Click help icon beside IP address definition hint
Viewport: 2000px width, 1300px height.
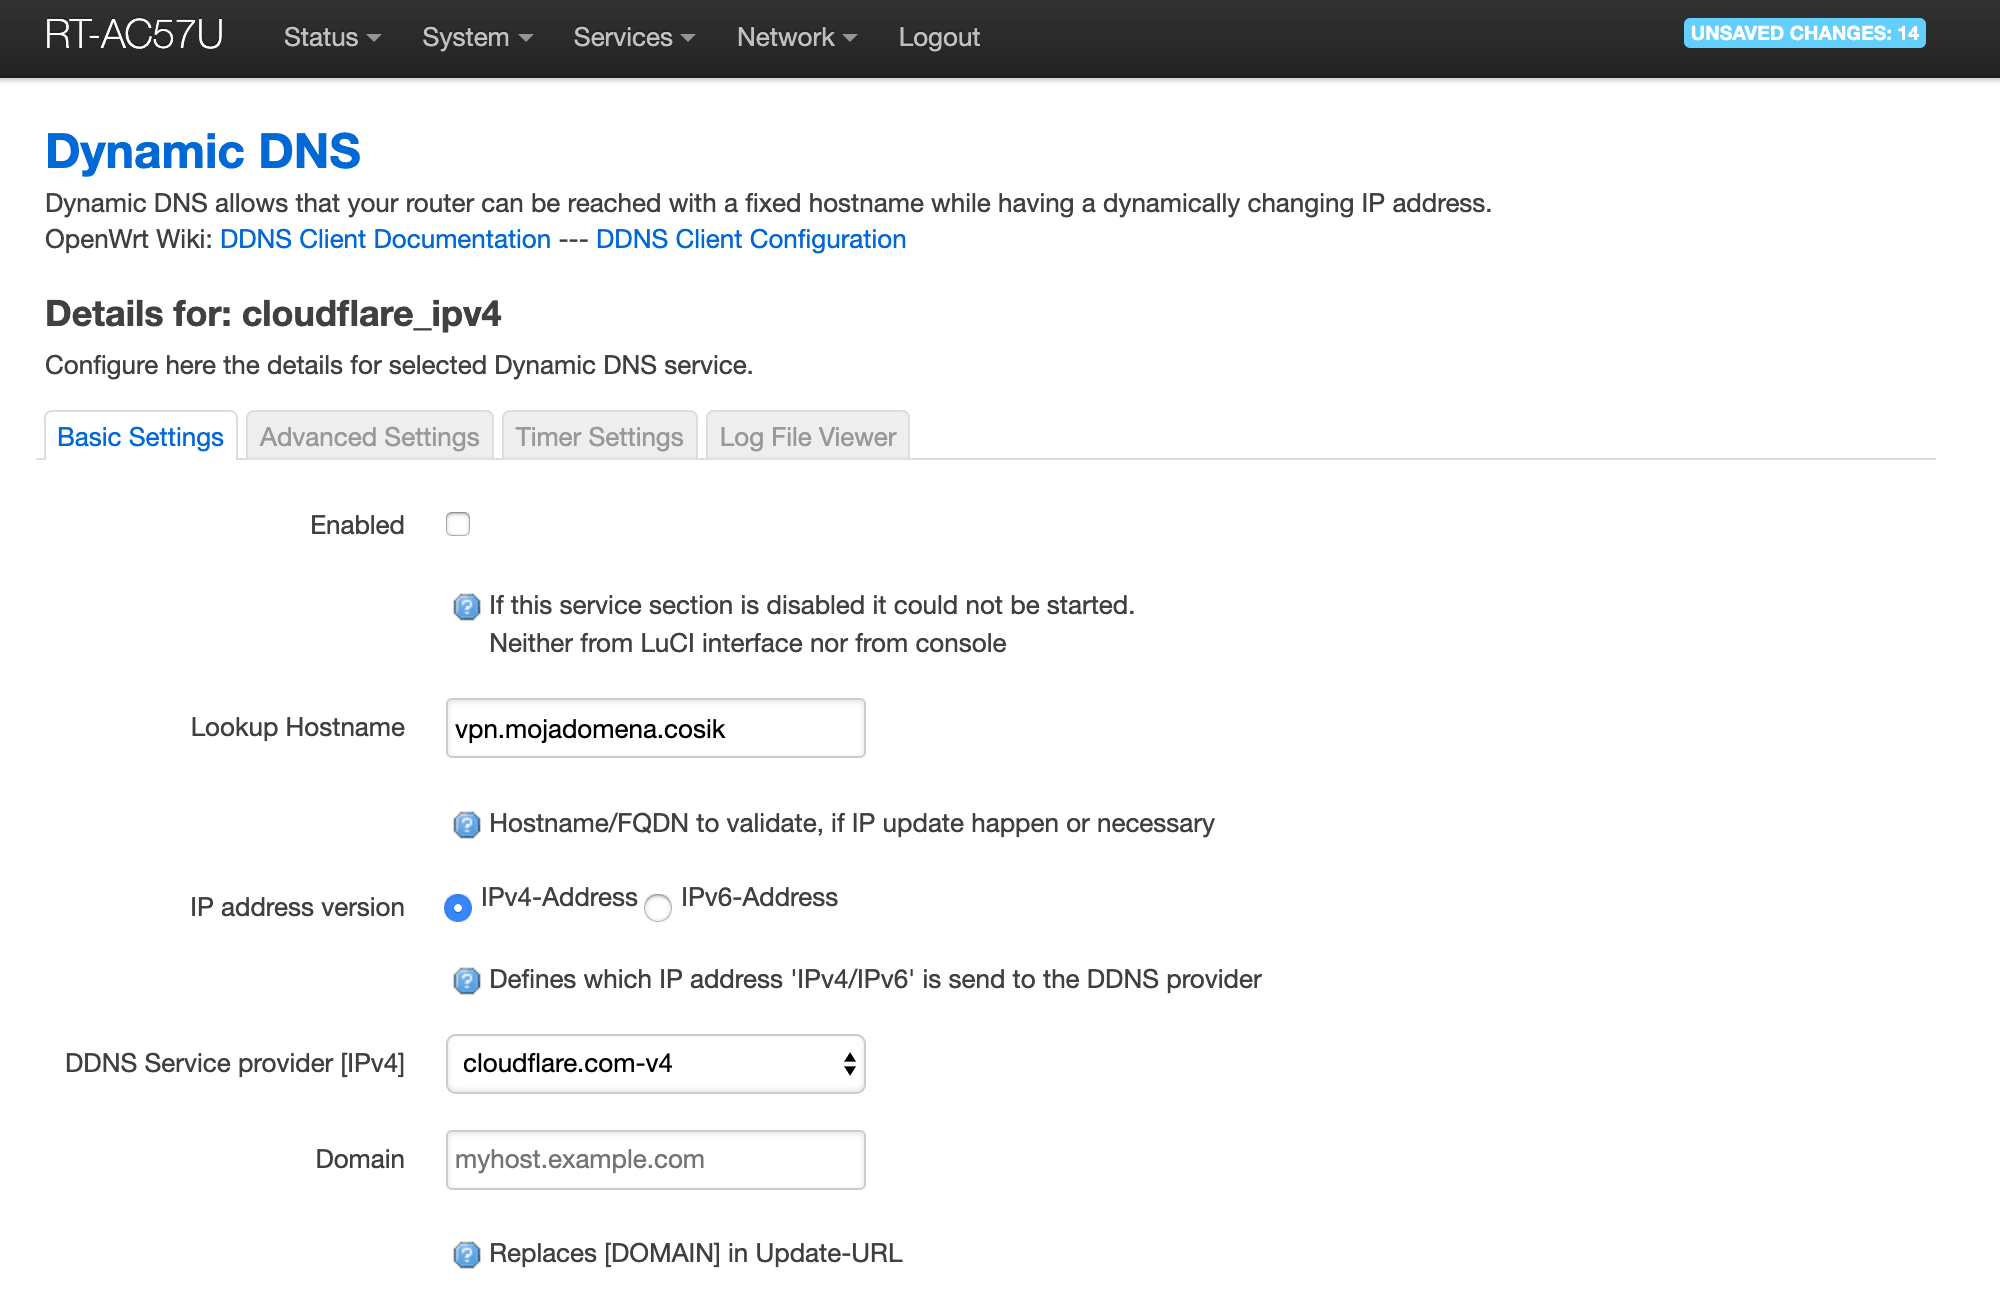(x=466, y=981)
